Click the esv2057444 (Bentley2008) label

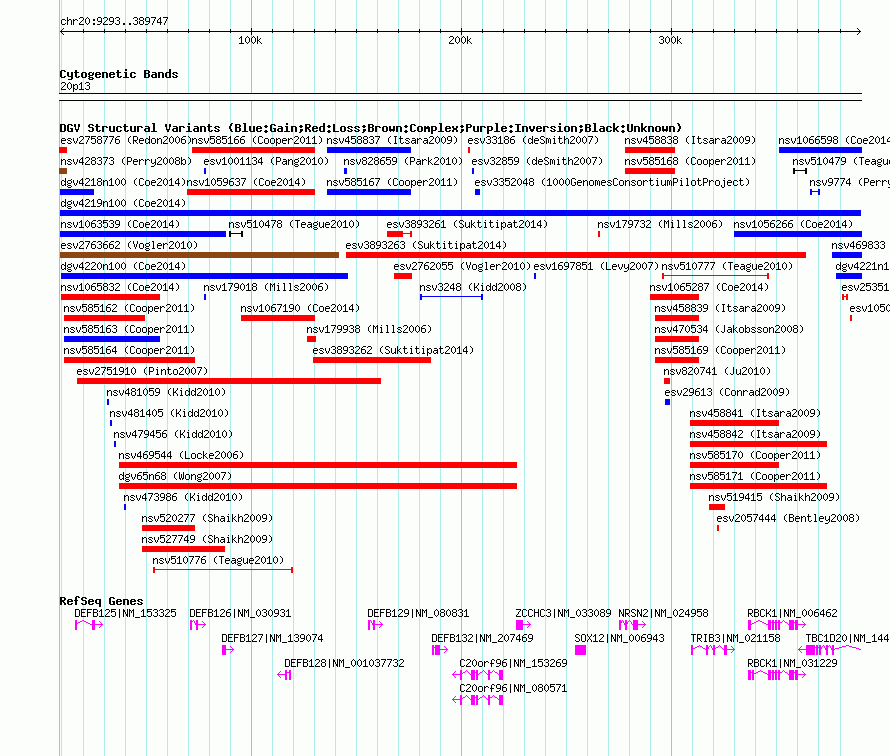(788, 518)
